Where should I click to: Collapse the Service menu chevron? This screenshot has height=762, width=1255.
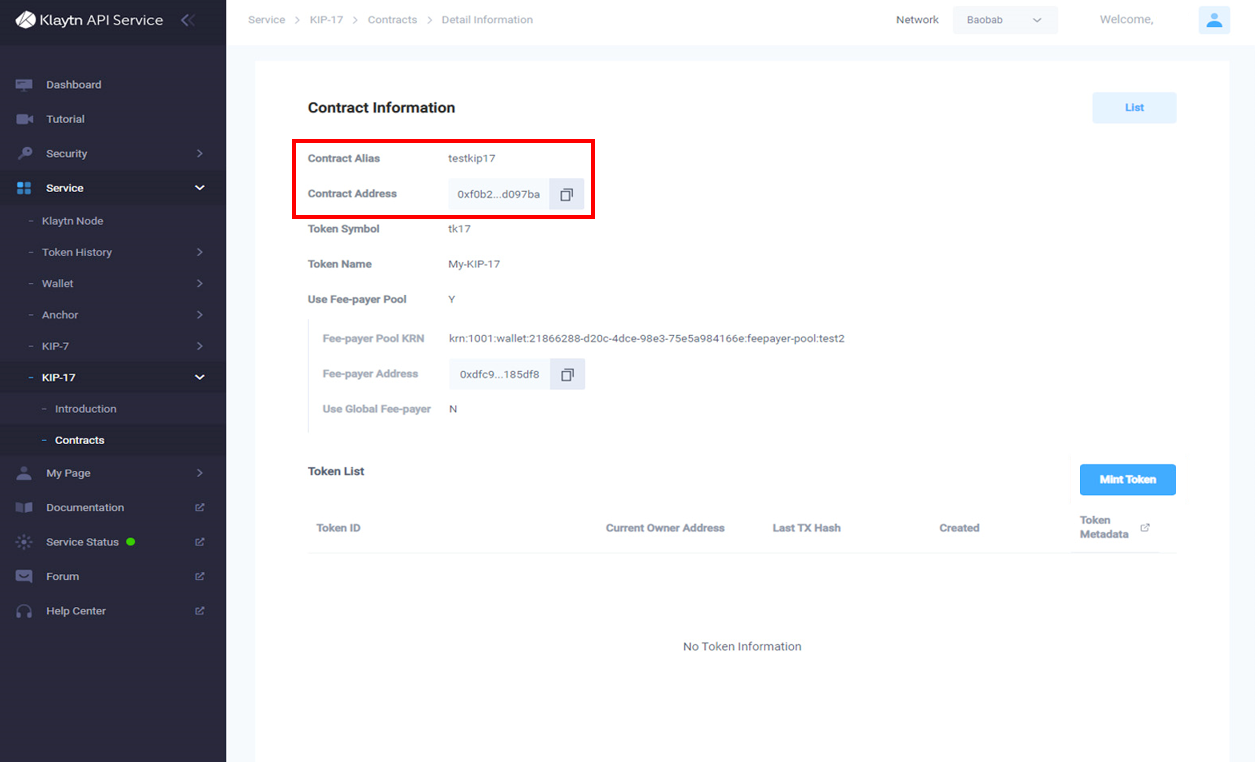(200, 188)
